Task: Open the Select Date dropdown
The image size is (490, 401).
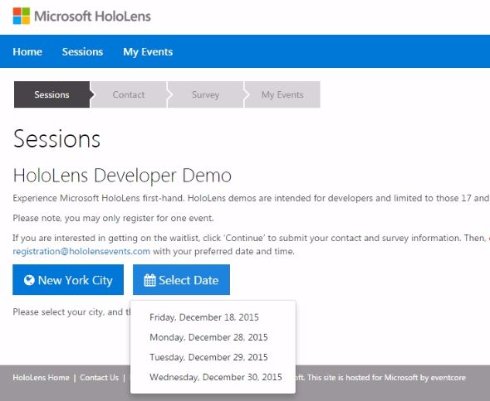Action: (x=181, y=280)
